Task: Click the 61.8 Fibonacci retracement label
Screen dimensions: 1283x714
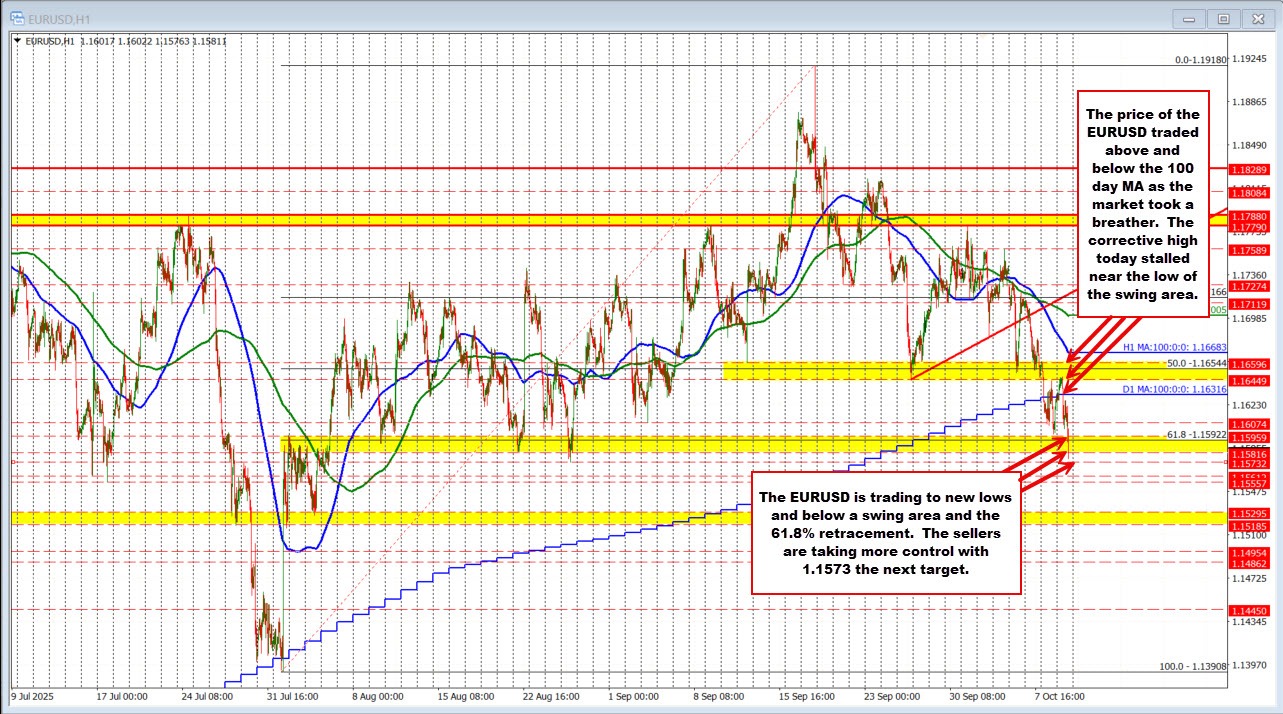Action: (x=1197, y=435)
